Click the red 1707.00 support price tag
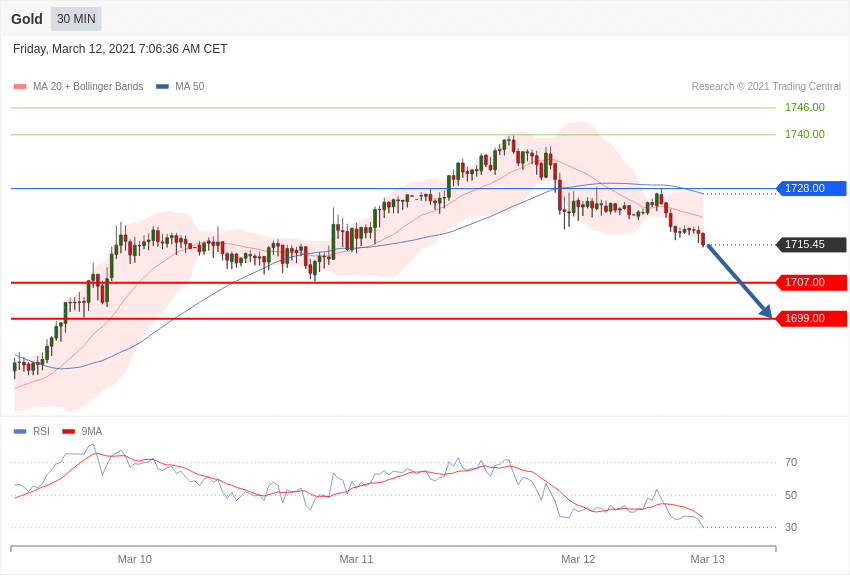The image size is (850, 576). (812, 282)
